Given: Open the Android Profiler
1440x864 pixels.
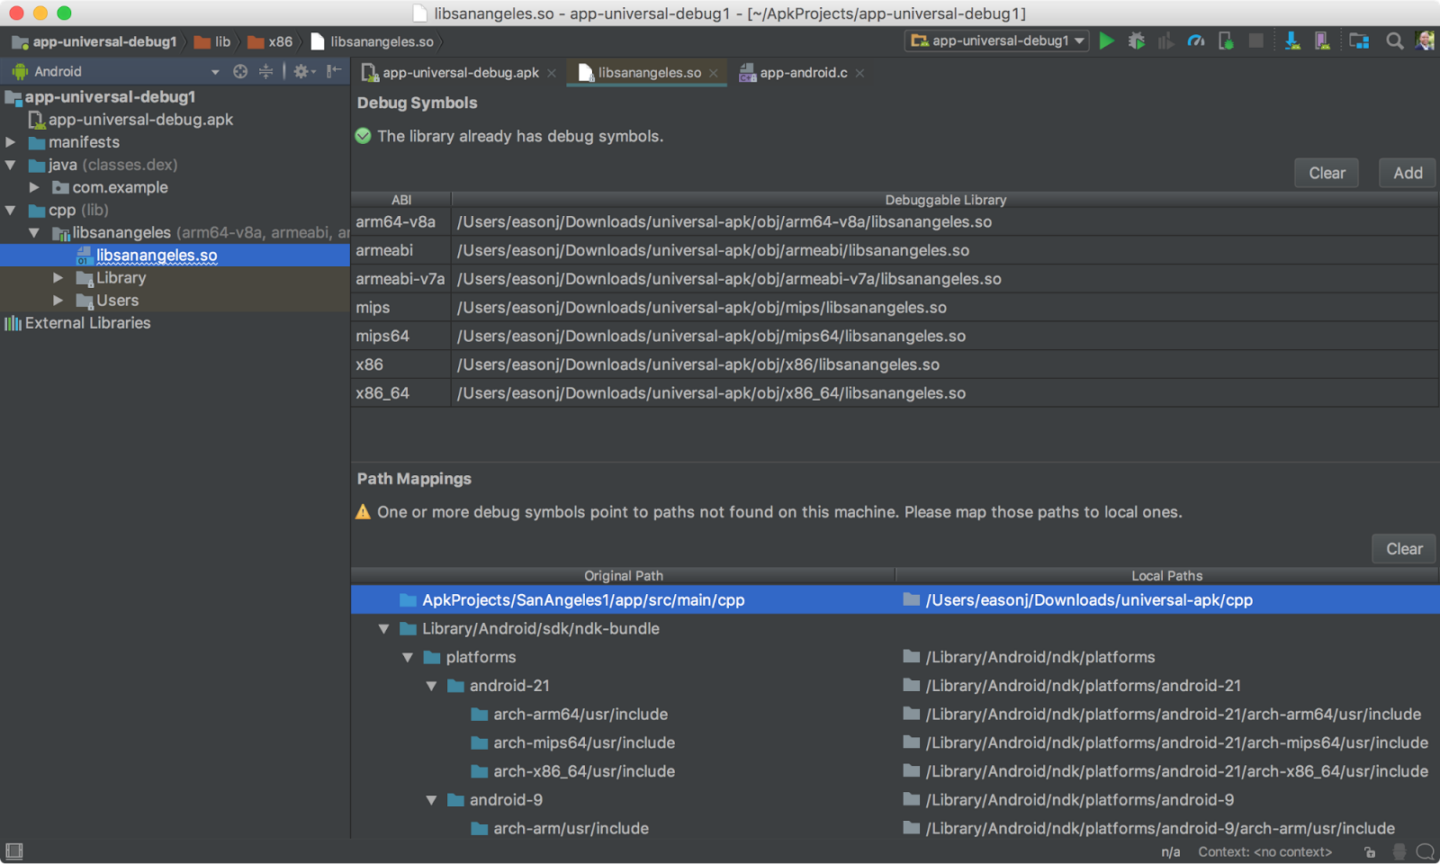Looking at the screenshot, I should [x=1196, y=42].
